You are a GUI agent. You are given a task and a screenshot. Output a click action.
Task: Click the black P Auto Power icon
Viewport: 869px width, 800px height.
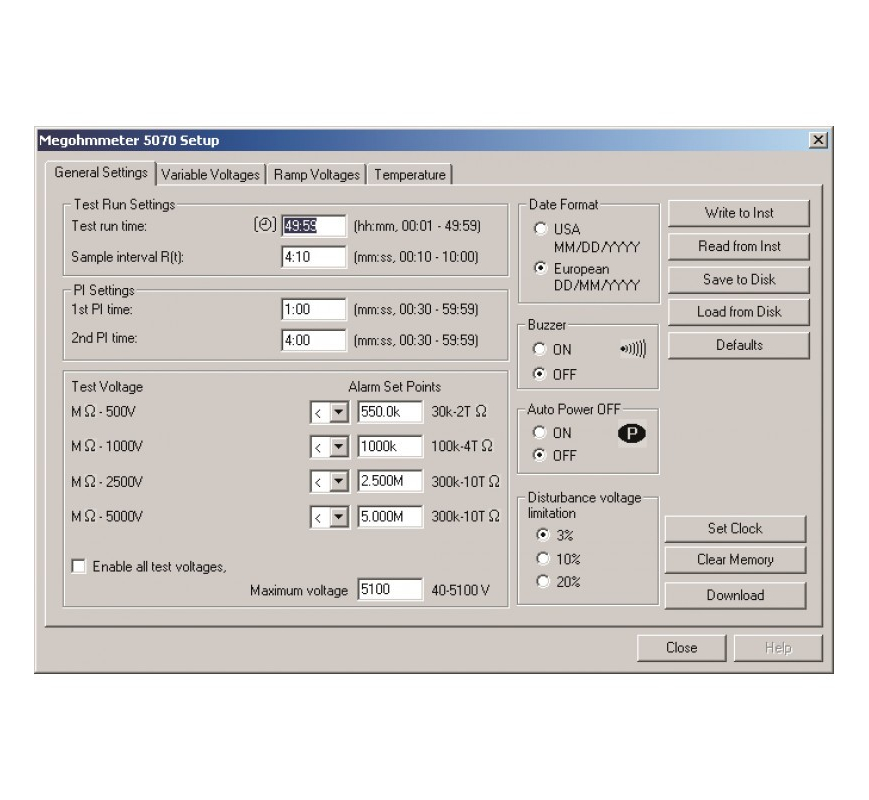(x=632, y=433)
